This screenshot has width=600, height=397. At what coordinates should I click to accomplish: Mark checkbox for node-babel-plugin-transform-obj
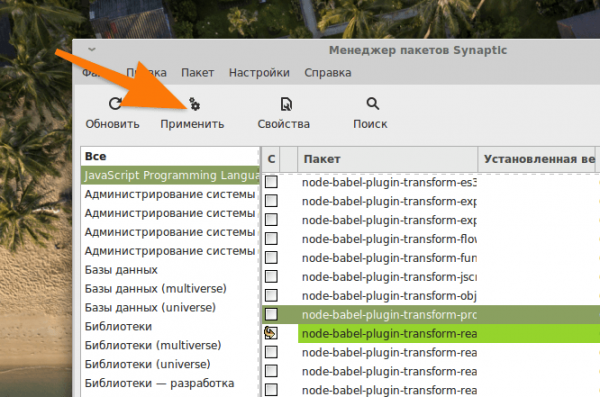pyautogui.click(x=271, y=296)
